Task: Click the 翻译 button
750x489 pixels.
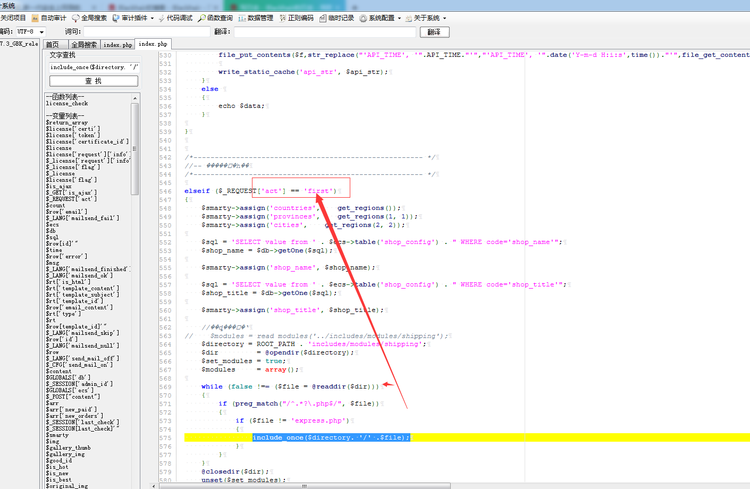Action: click(433, 32)
